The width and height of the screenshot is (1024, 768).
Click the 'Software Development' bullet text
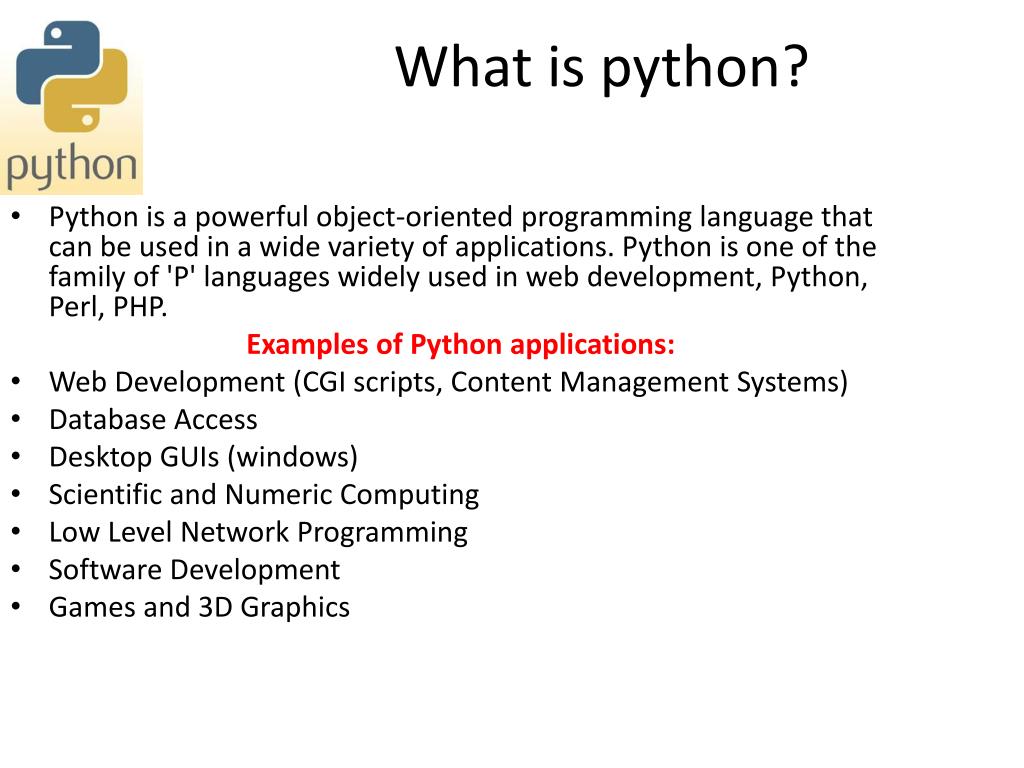coord(194,570)
